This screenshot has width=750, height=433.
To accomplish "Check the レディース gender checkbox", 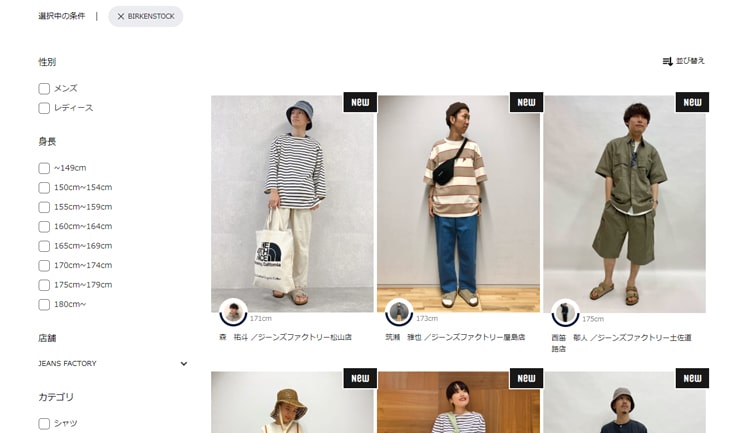I will (44, 108).
